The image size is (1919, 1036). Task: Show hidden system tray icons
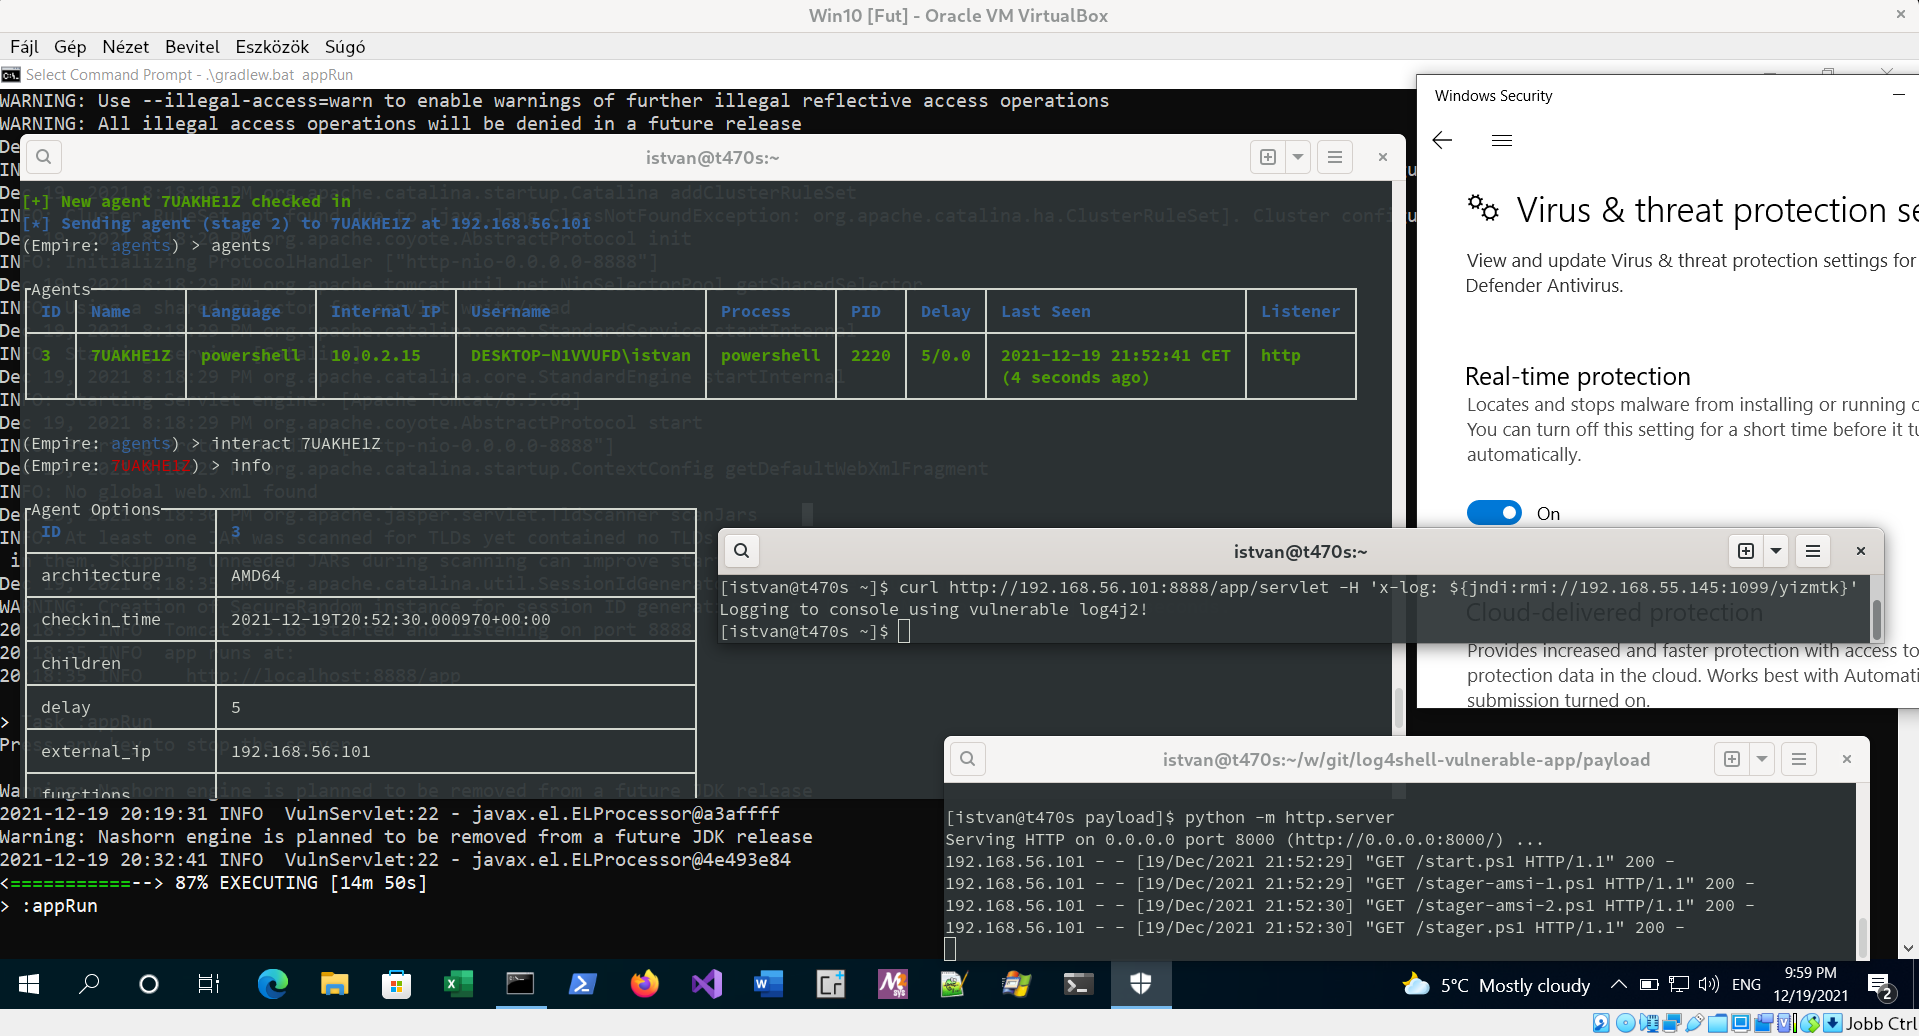click(1618, 985)
